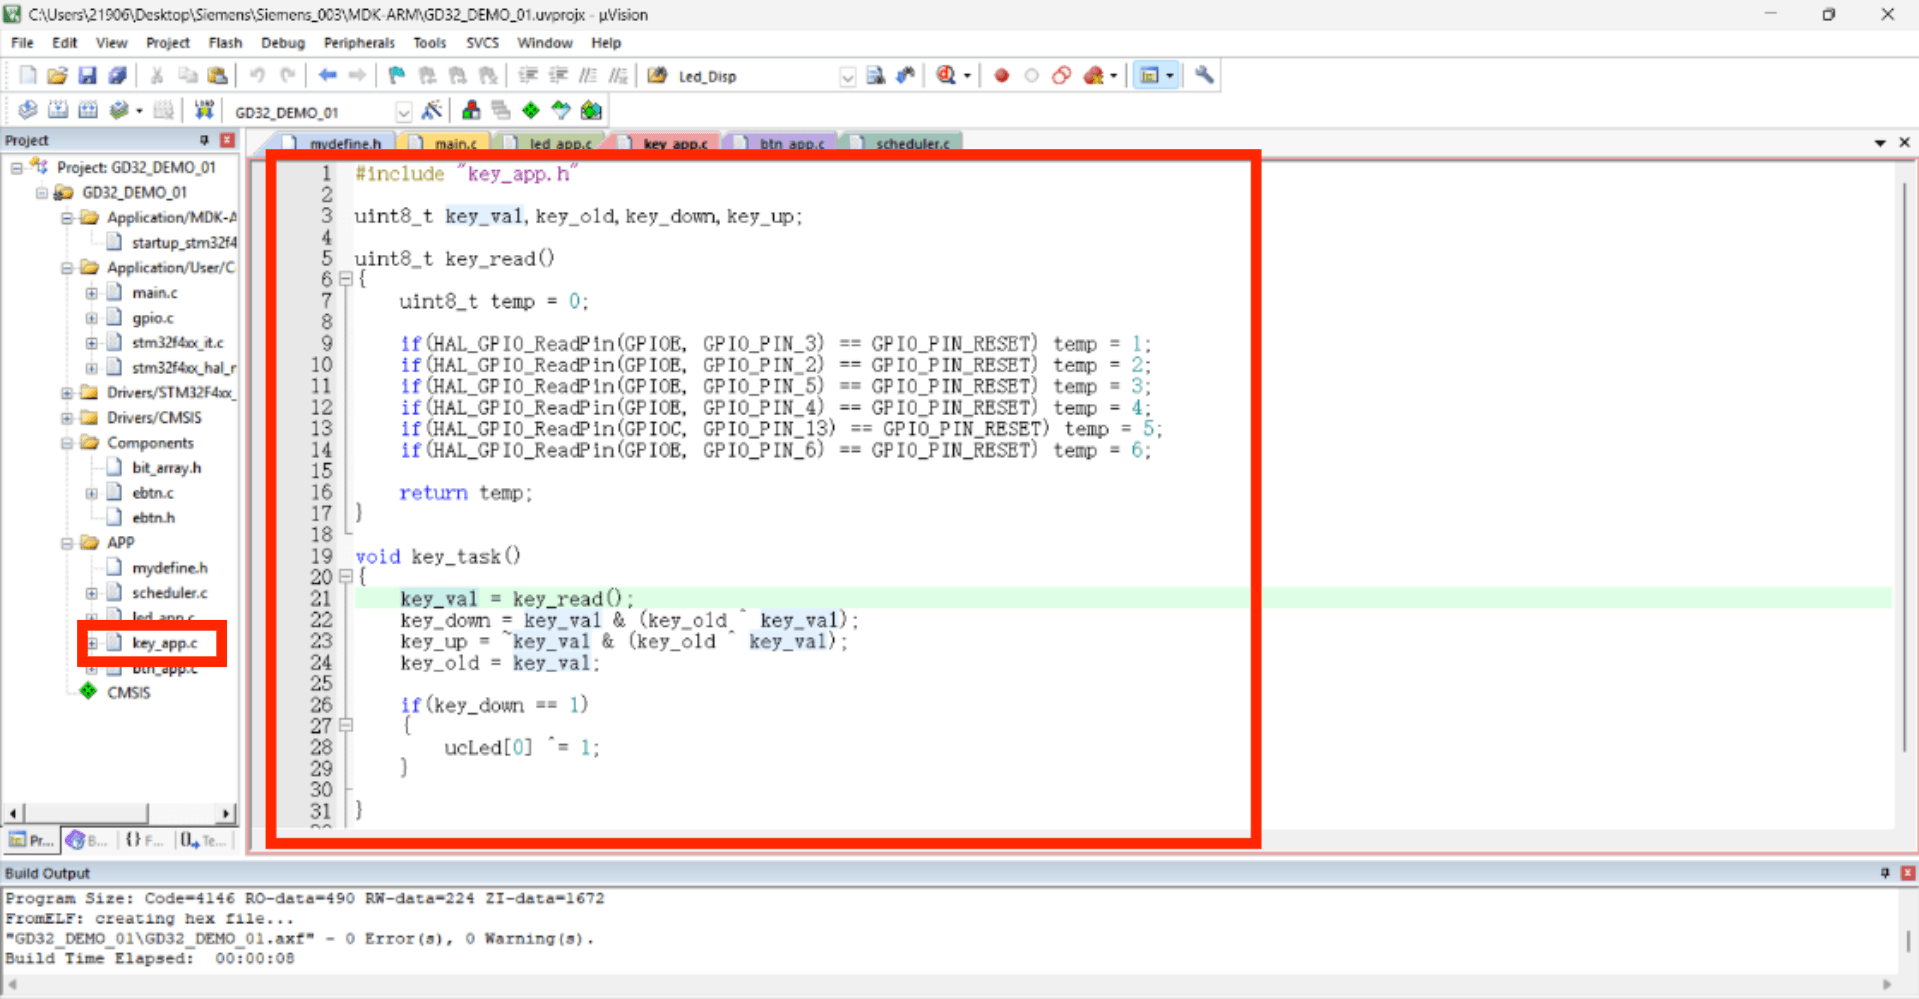Collapse the key_task function fold marker
Screen dimensions: 1919x999
tap(346, 577)
